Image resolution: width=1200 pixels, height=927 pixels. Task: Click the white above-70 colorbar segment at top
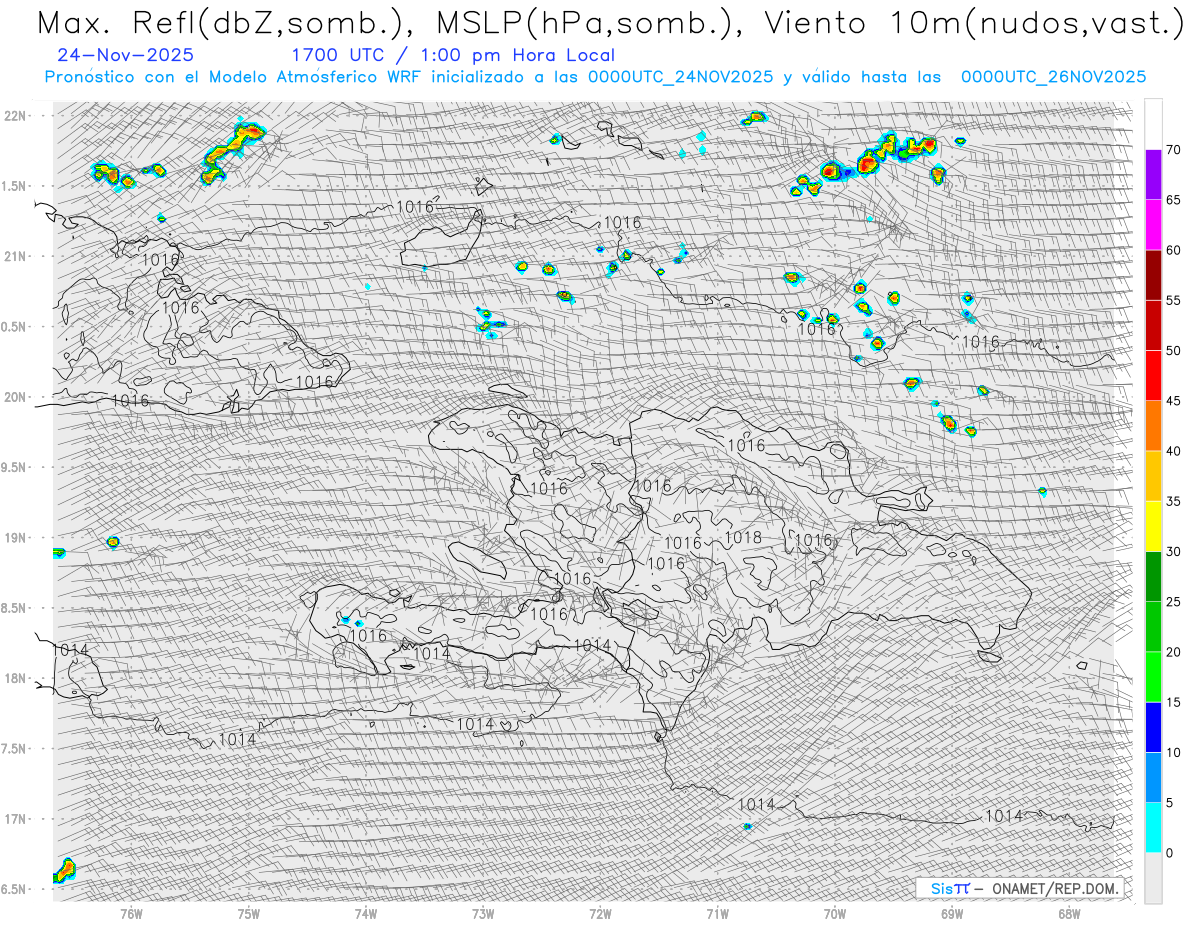1153,124
